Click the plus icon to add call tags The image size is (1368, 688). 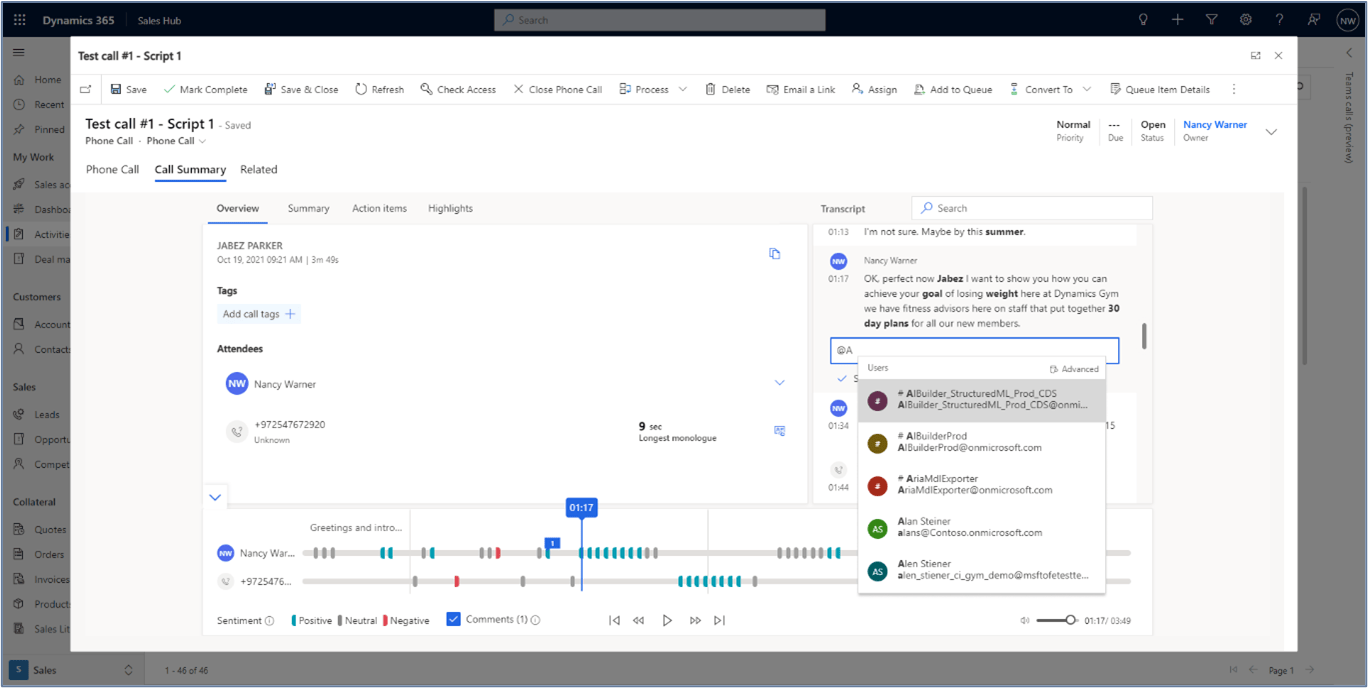pos(290,314)
